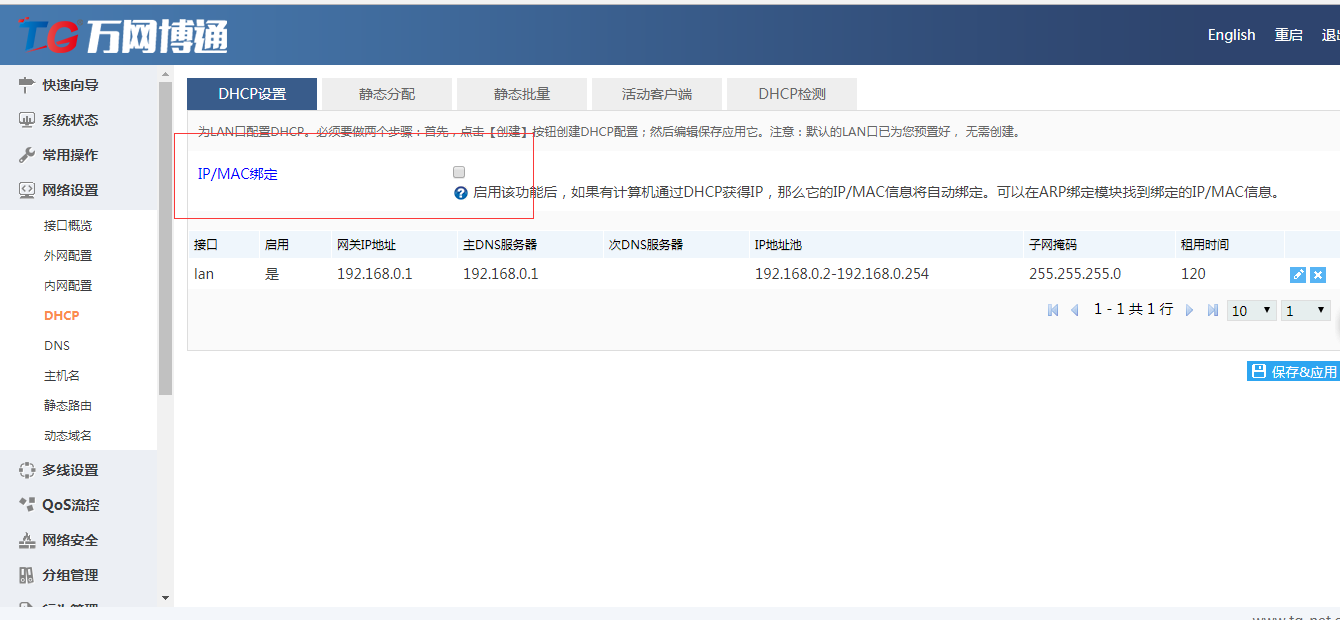Viewport: 1340px width, 620px height.
Task: Switch to the 静态批量 tab
Action: [x=522, y=94]
